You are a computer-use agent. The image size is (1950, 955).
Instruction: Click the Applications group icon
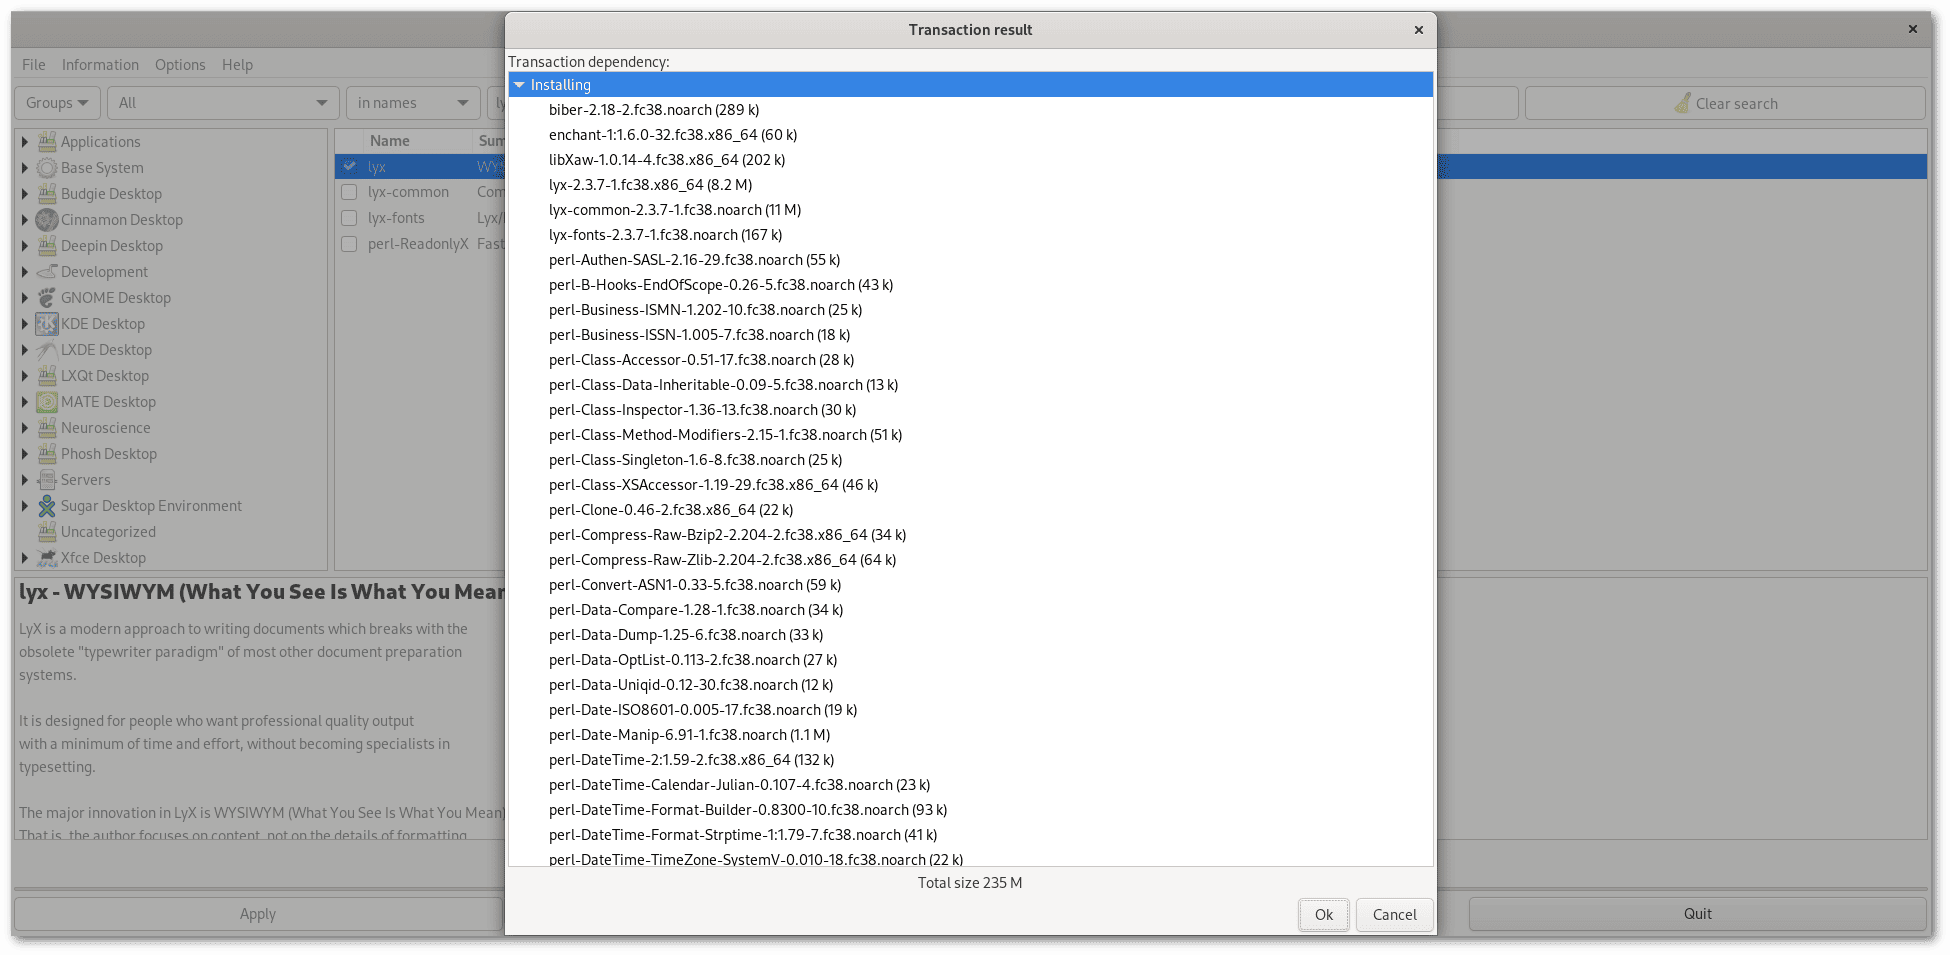pyautogui.click(x=47, y=142)
